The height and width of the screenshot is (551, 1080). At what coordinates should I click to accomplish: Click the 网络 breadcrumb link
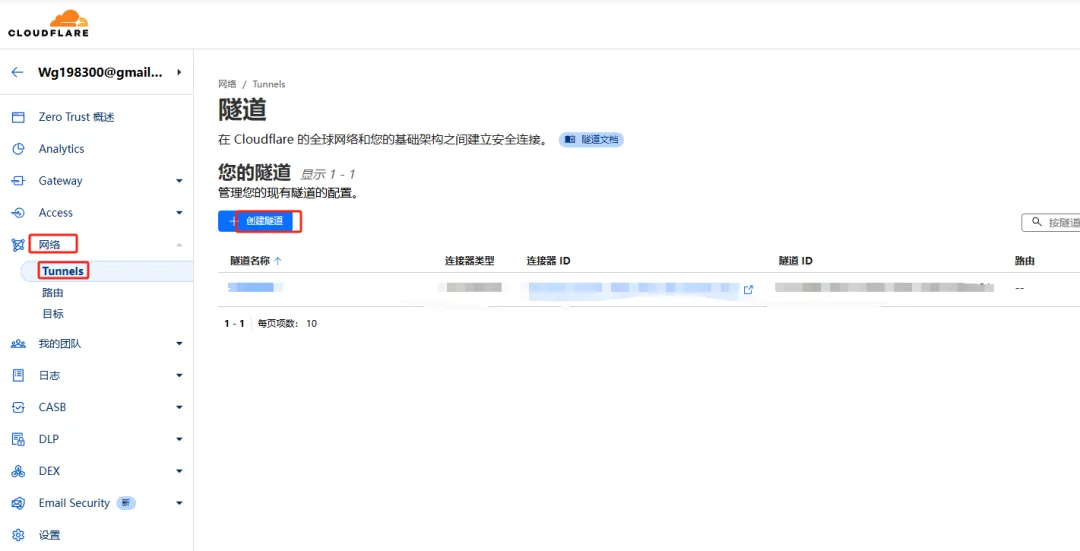(227, 84)
